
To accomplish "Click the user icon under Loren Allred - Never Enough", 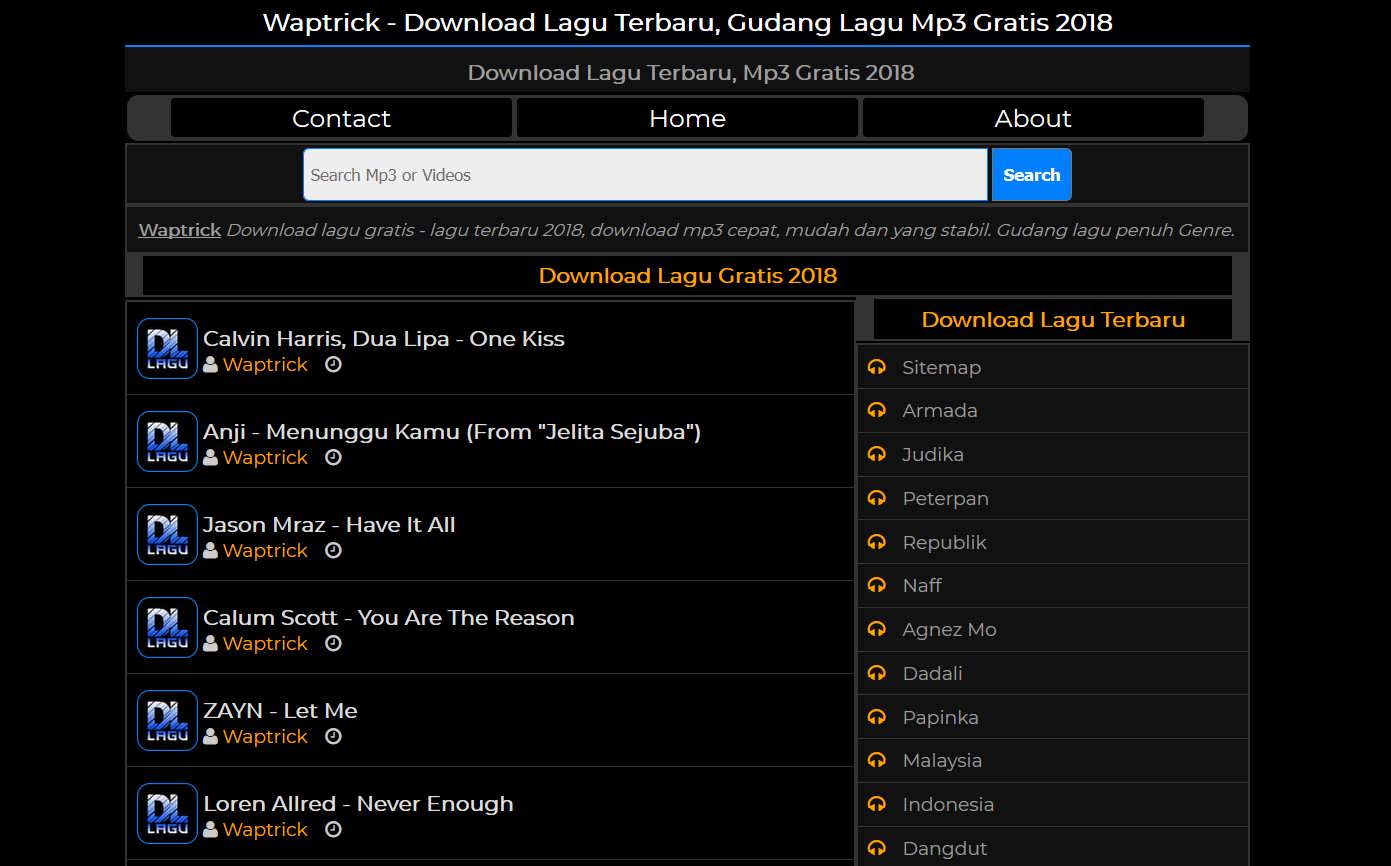I will pos(210,830).
